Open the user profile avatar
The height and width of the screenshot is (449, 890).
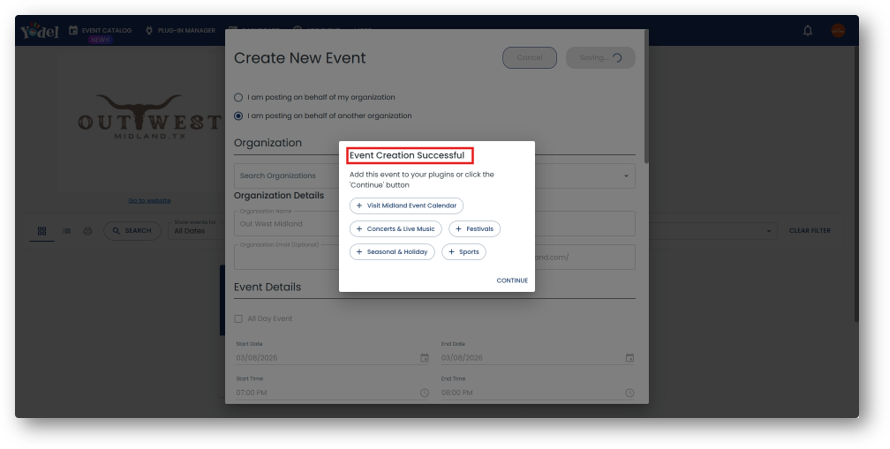point(838,31)
